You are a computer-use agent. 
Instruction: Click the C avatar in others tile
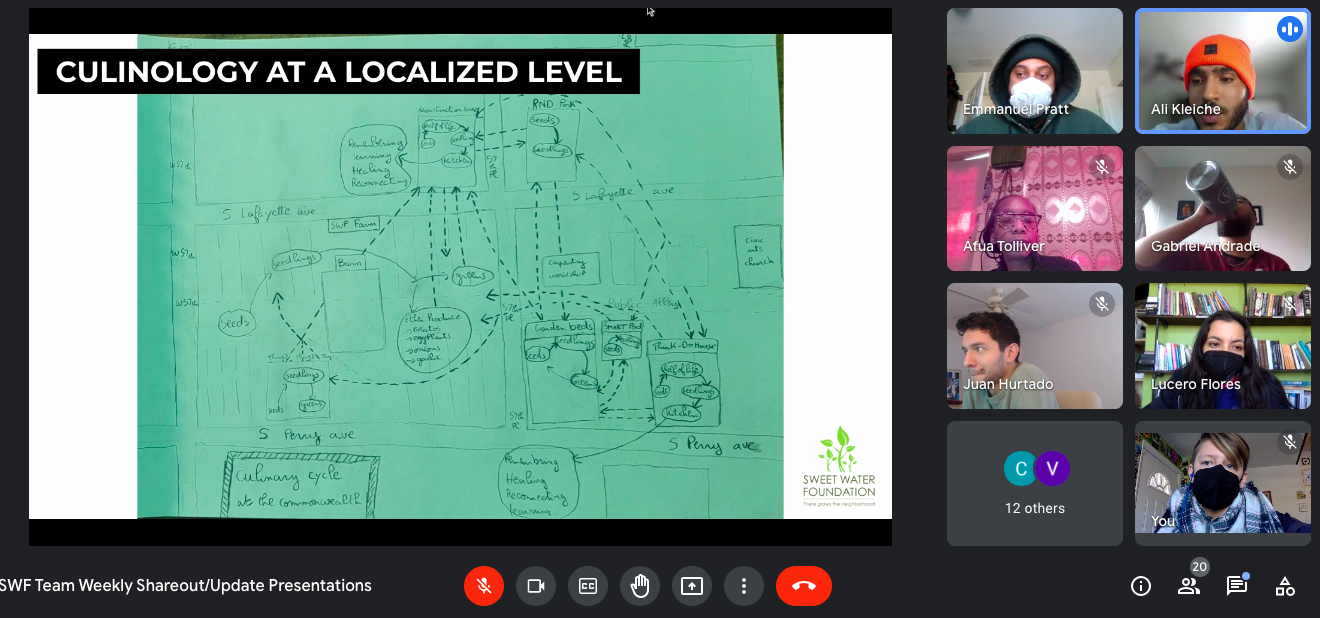click(x=1021, y=468)
